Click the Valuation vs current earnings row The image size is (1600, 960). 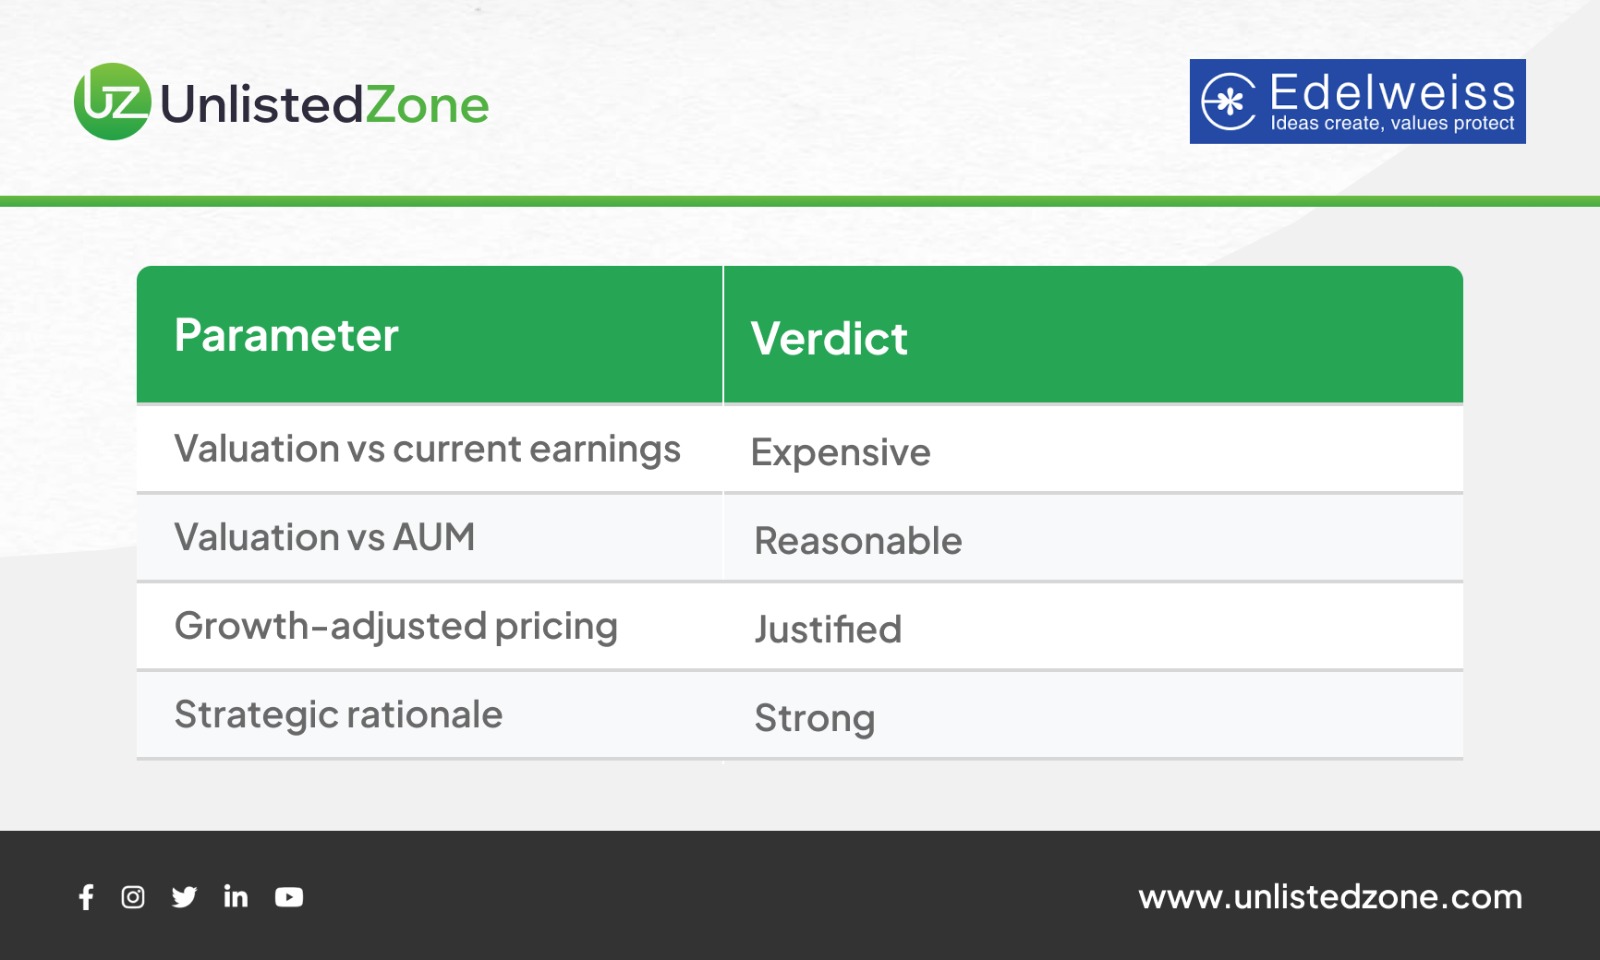pyautogui.click(x=427, y=449)
